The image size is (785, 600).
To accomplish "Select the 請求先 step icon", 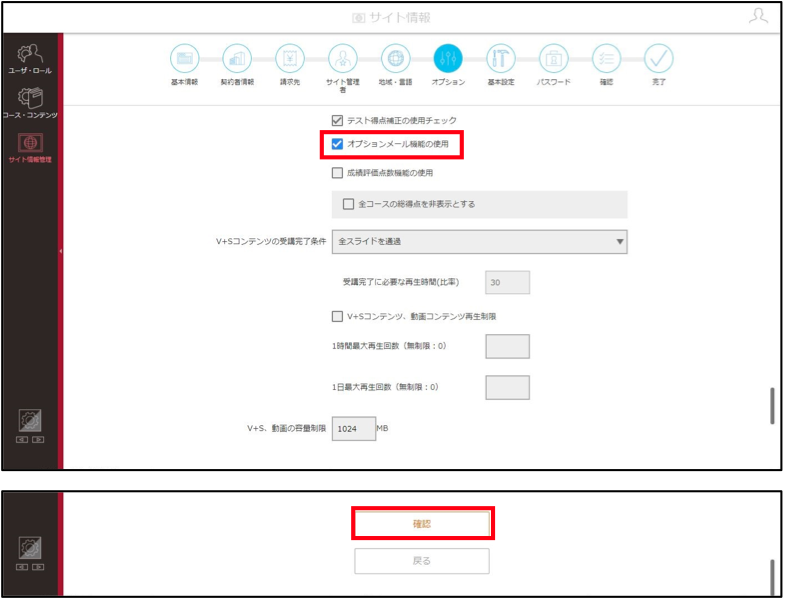I will [x=290, y=59].
